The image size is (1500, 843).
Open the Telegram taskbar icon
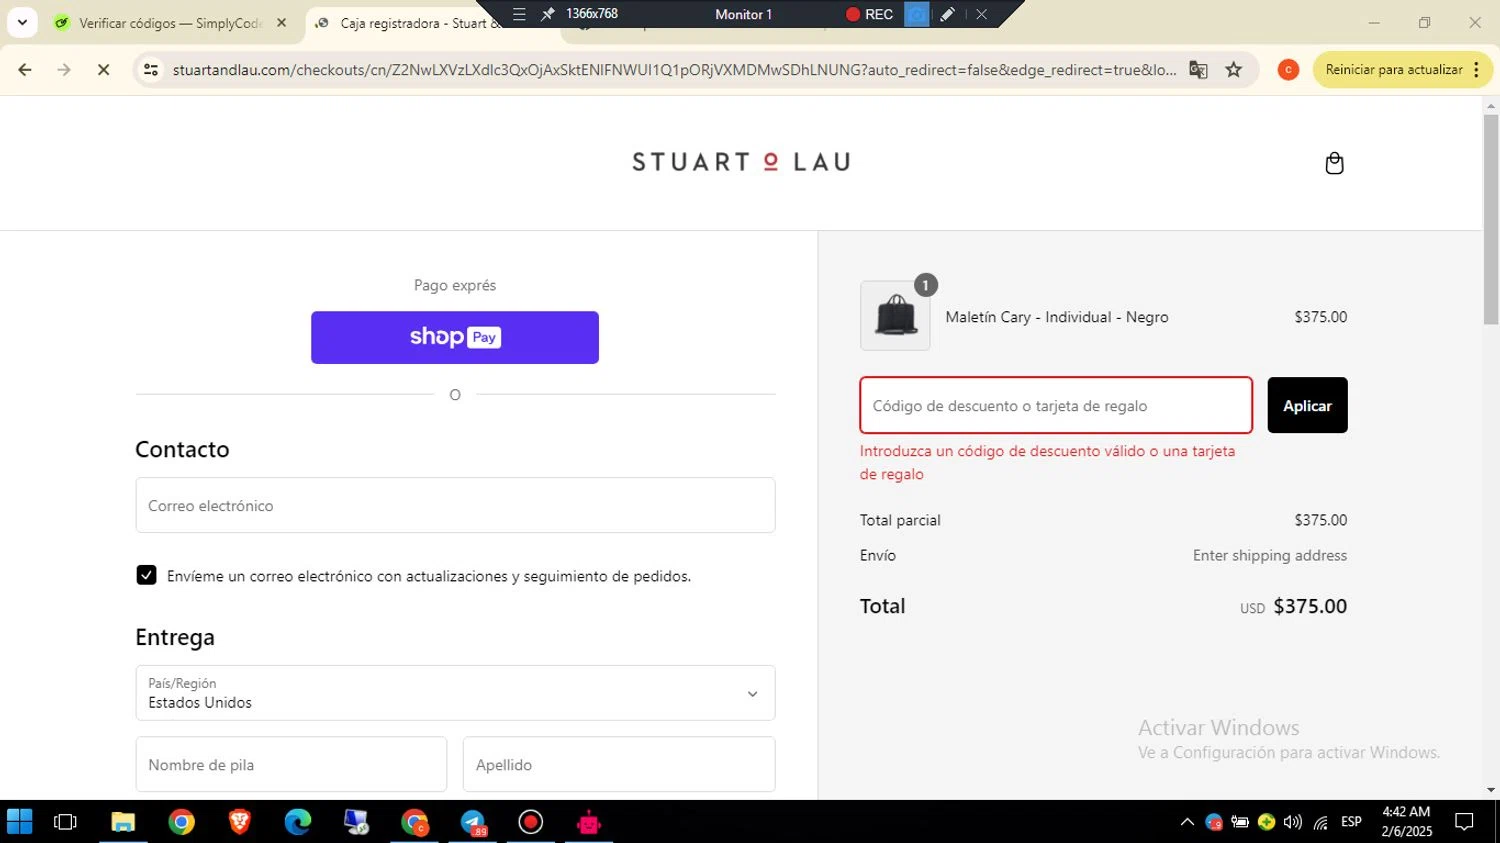pos(473,822)
